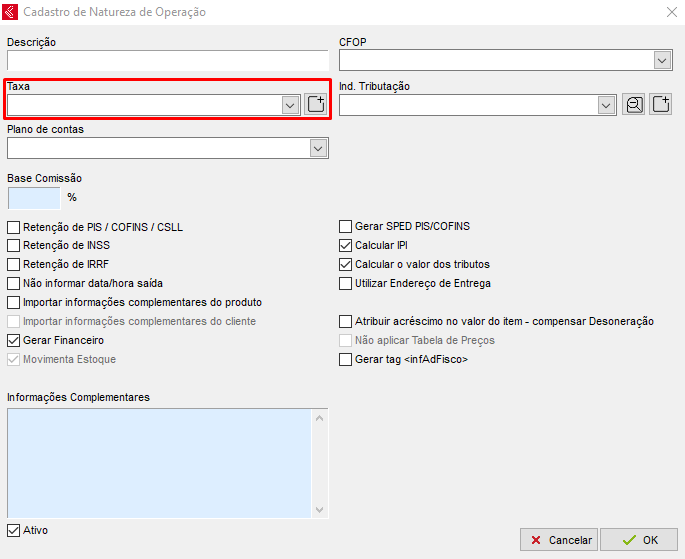Confirm with the OK button
This screenshot has height=559, width=685.
[639, 540]
